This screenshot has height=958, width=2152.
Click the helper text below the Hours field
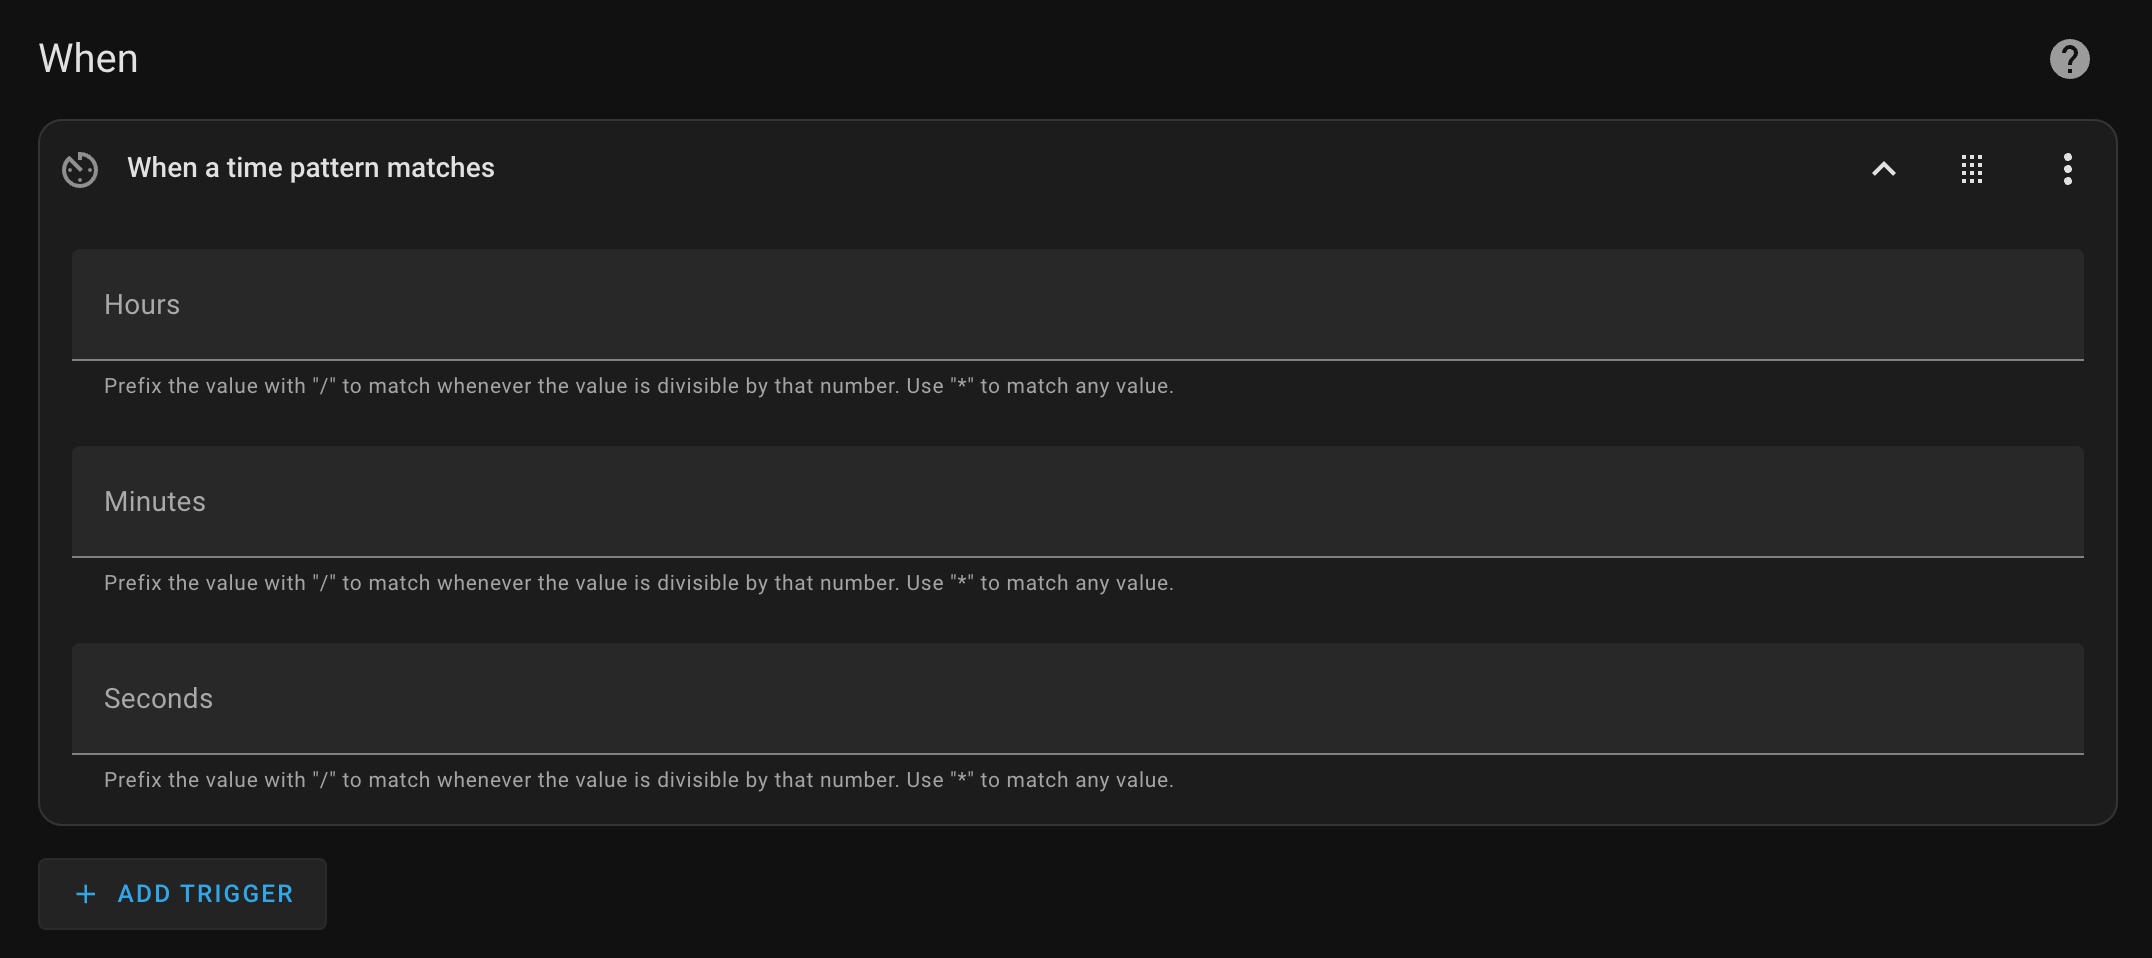coord(638,386)
